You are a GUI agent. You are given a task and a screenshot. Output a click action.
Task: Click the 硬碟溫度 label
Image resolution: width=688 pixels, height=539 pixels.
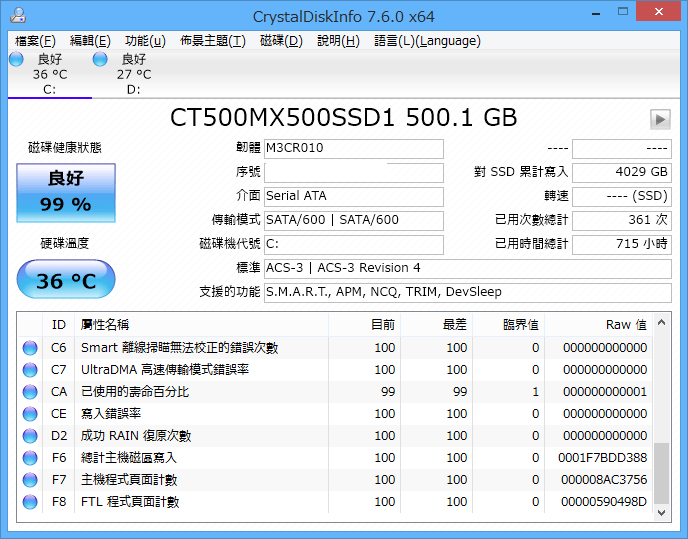[65, 243]
